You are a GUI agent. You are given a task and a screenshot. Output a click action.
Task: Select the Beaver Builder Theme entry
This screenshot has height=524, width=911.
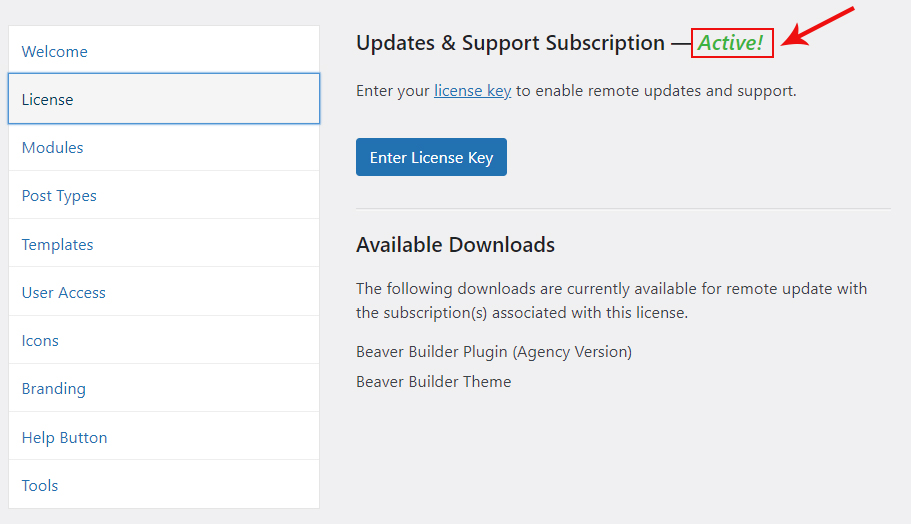pyautogui.click(x=433, y=382)
